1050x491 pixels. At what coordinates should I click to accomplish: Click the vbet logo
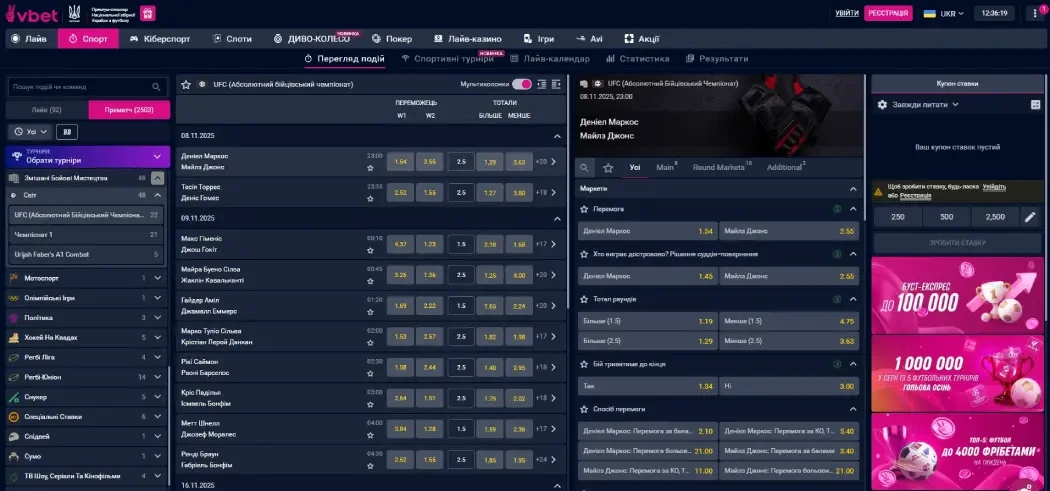31,13
